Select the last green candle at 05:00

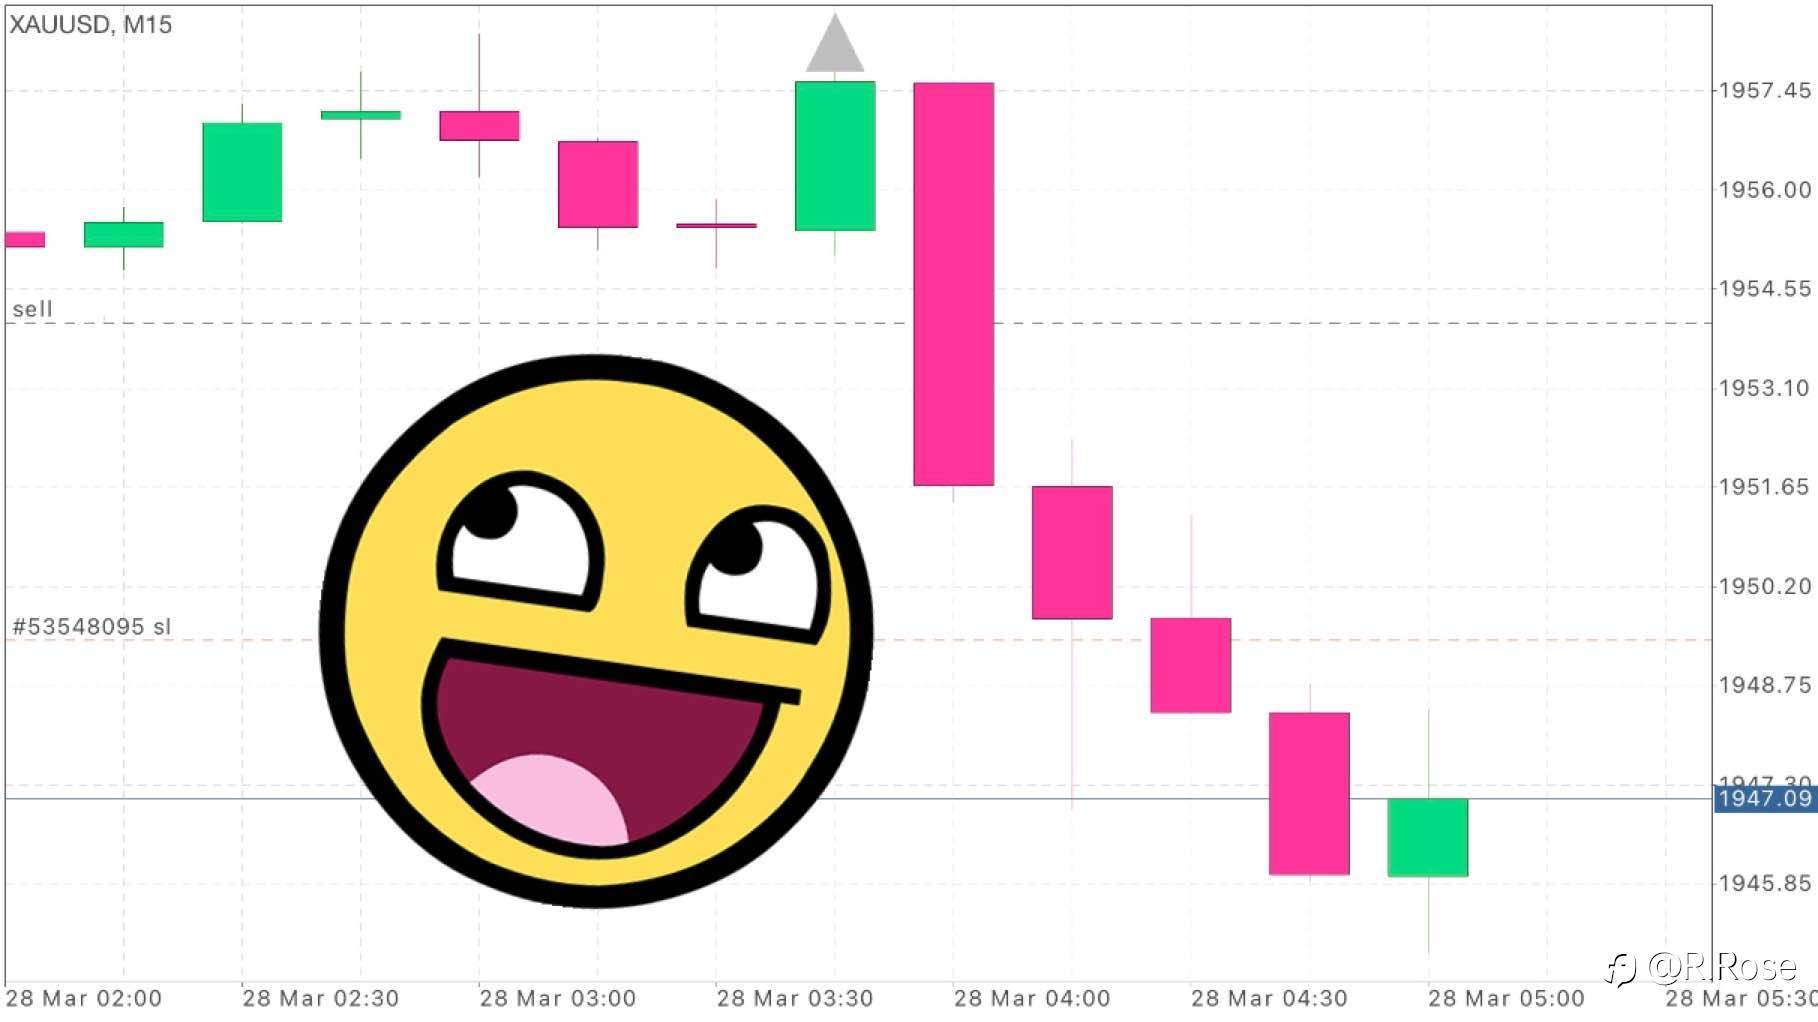pyautogui.click(x=1428, y=838)
